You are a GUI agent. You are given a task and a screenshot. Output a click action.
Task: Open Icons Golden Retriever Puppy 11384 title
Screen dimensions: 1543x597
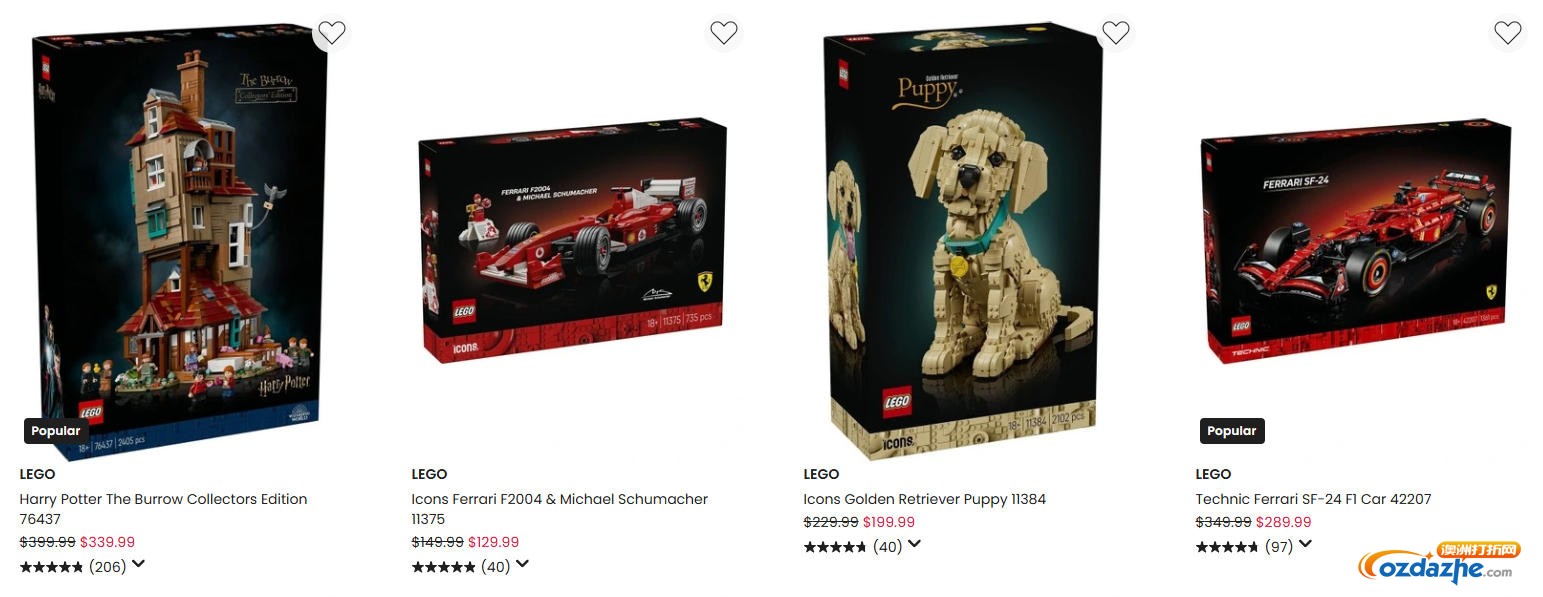(925, 499)
